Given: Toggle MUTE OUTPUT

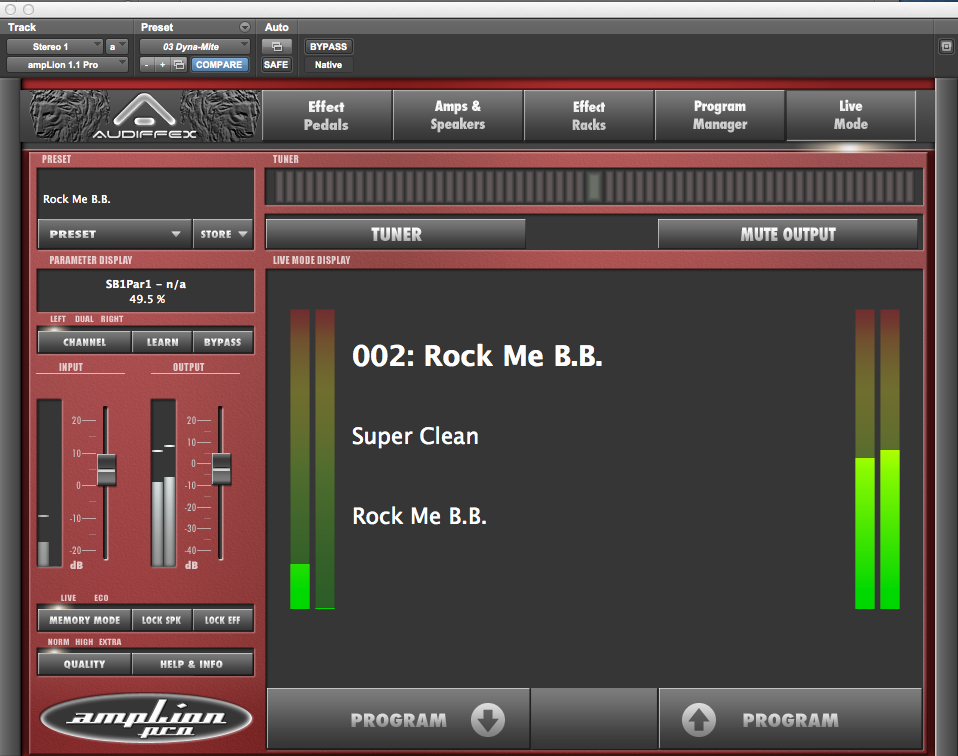Looking at the screenshot, I should click(788, 234).
